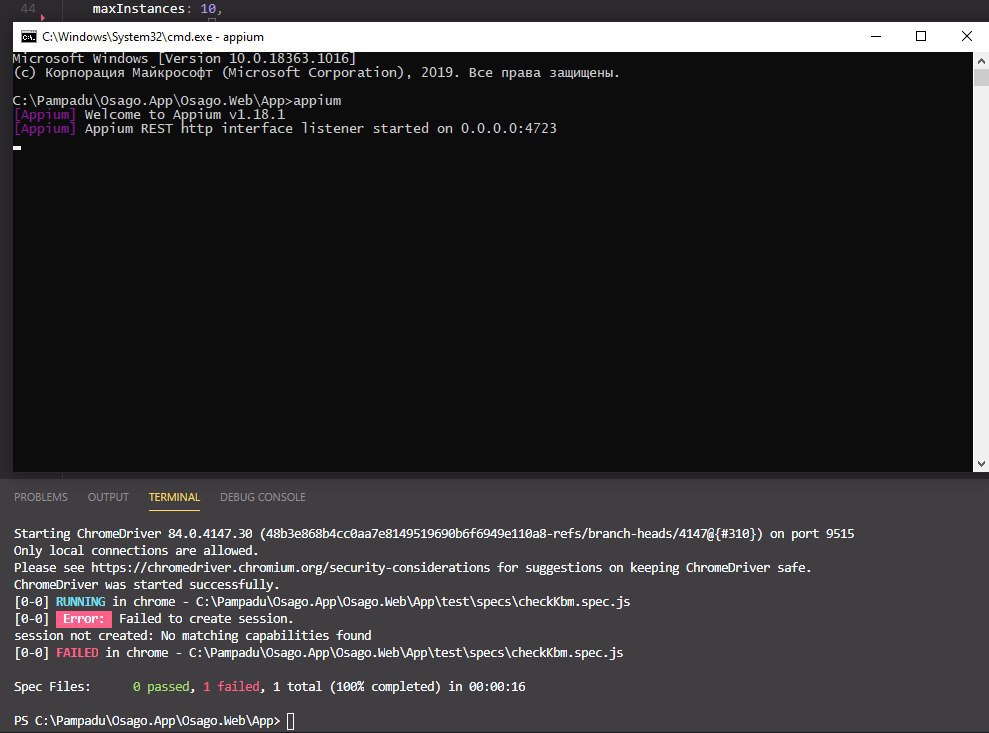989x733 pixels.
Task: Click the '0.0.0.0:4723' listener address
Action: click(x=508, y=128)
